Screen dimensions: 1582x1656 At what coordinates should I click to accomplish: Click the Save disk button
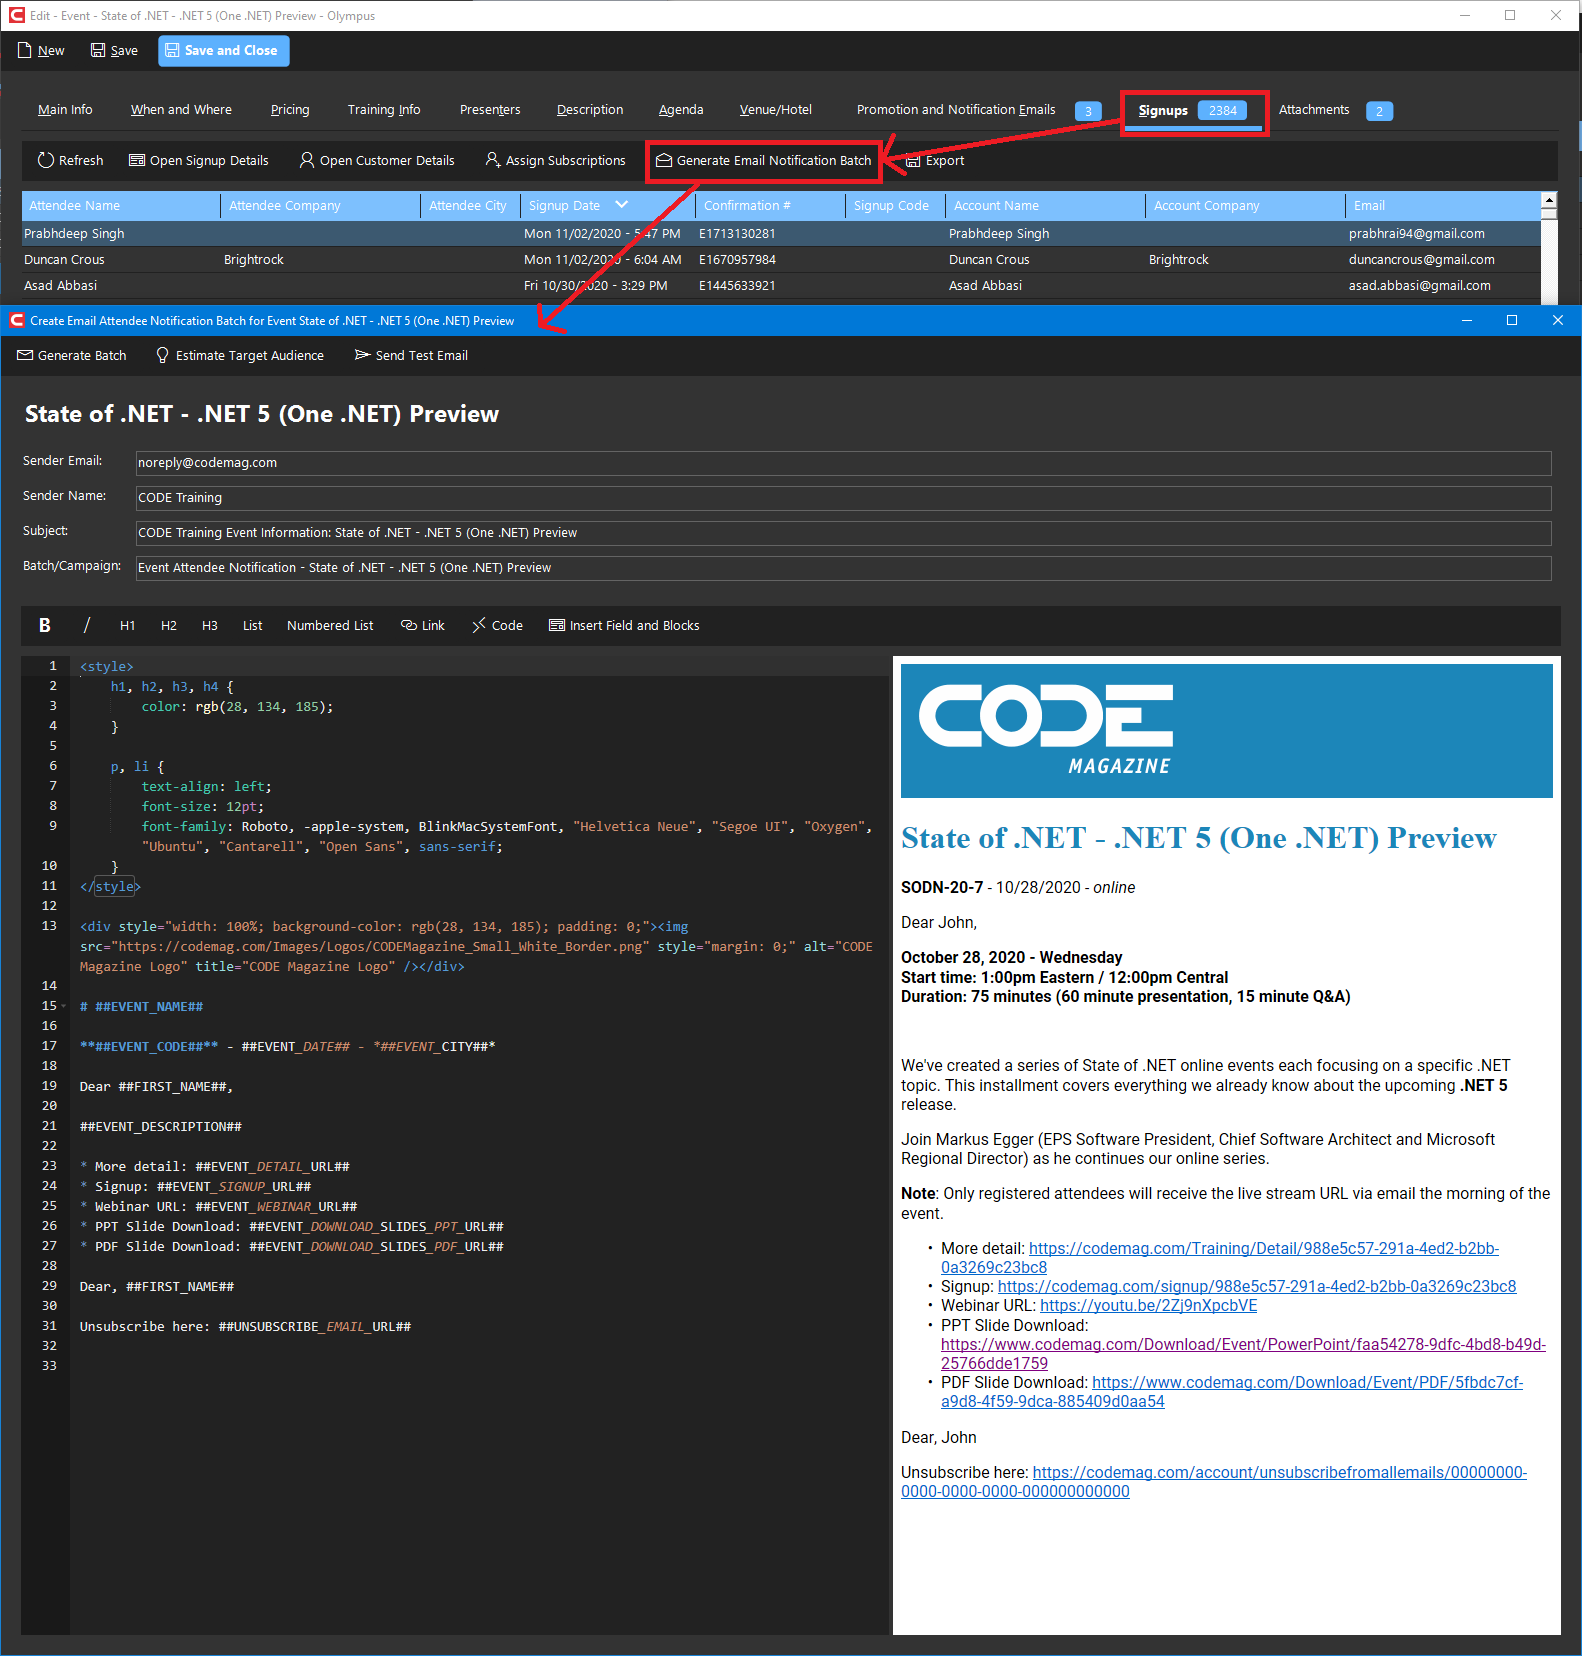[x=114, y=51]
